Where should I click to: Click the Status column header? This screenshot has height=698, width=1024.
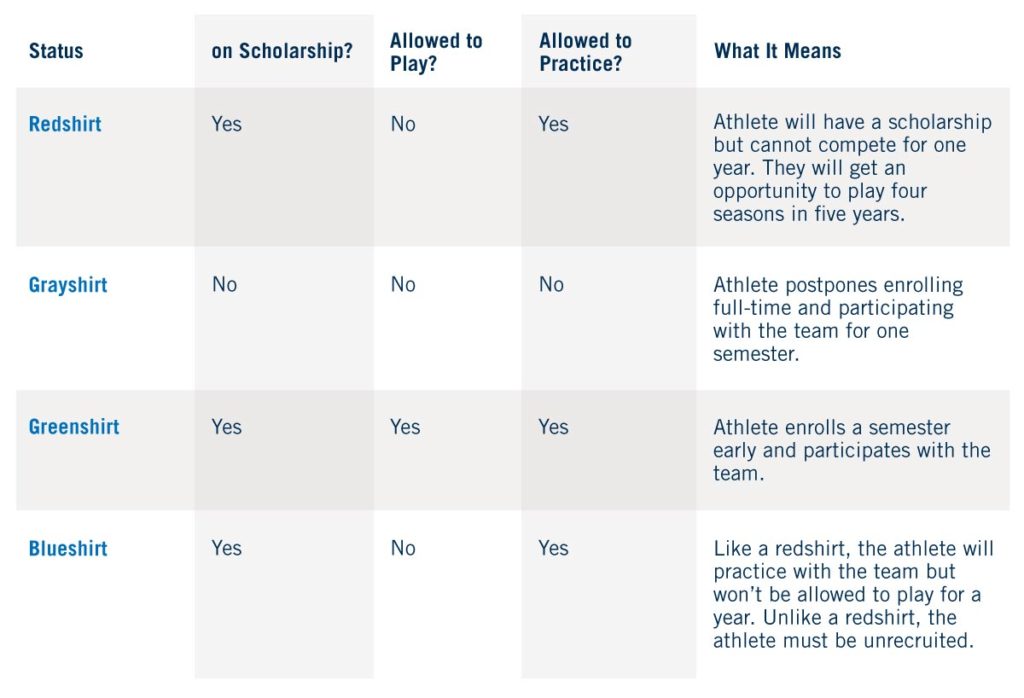[x=56, y=51]
